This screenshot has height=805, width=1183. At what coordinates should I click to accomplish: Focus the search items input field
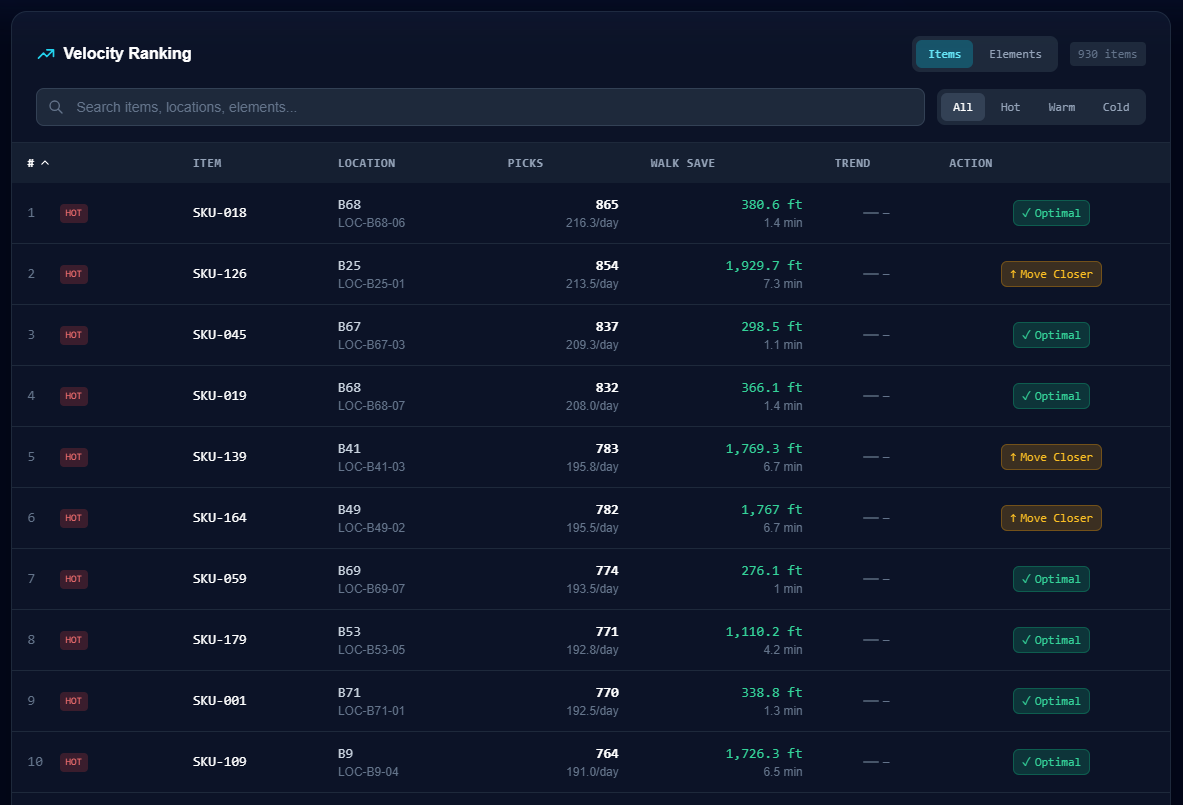tap(480, 107)
